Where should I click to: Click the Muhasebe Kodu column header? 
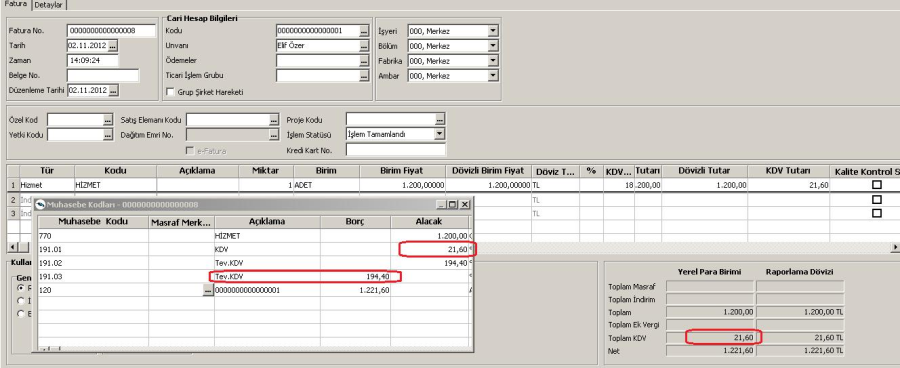[93, 222]
